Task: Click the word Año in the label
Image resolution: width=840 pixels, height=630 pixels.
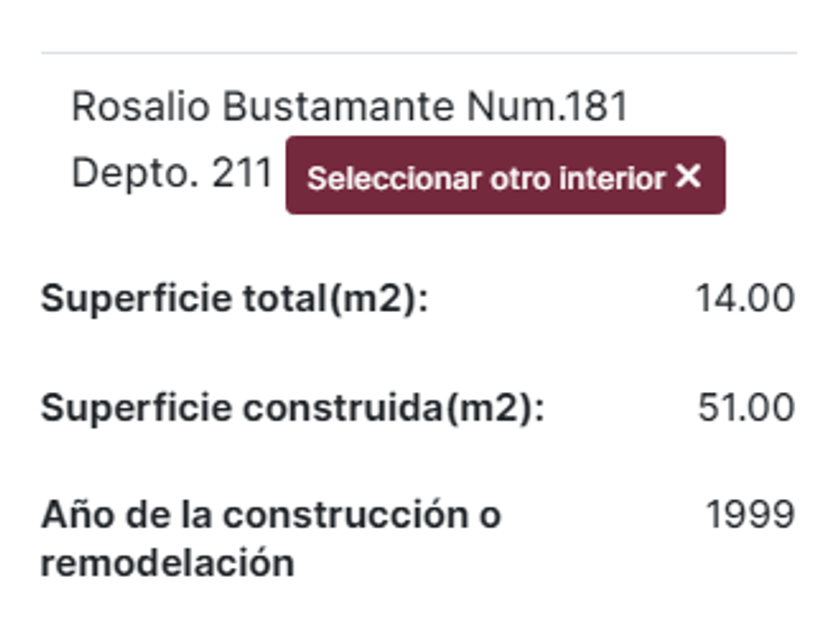Action: pos(70,516)
